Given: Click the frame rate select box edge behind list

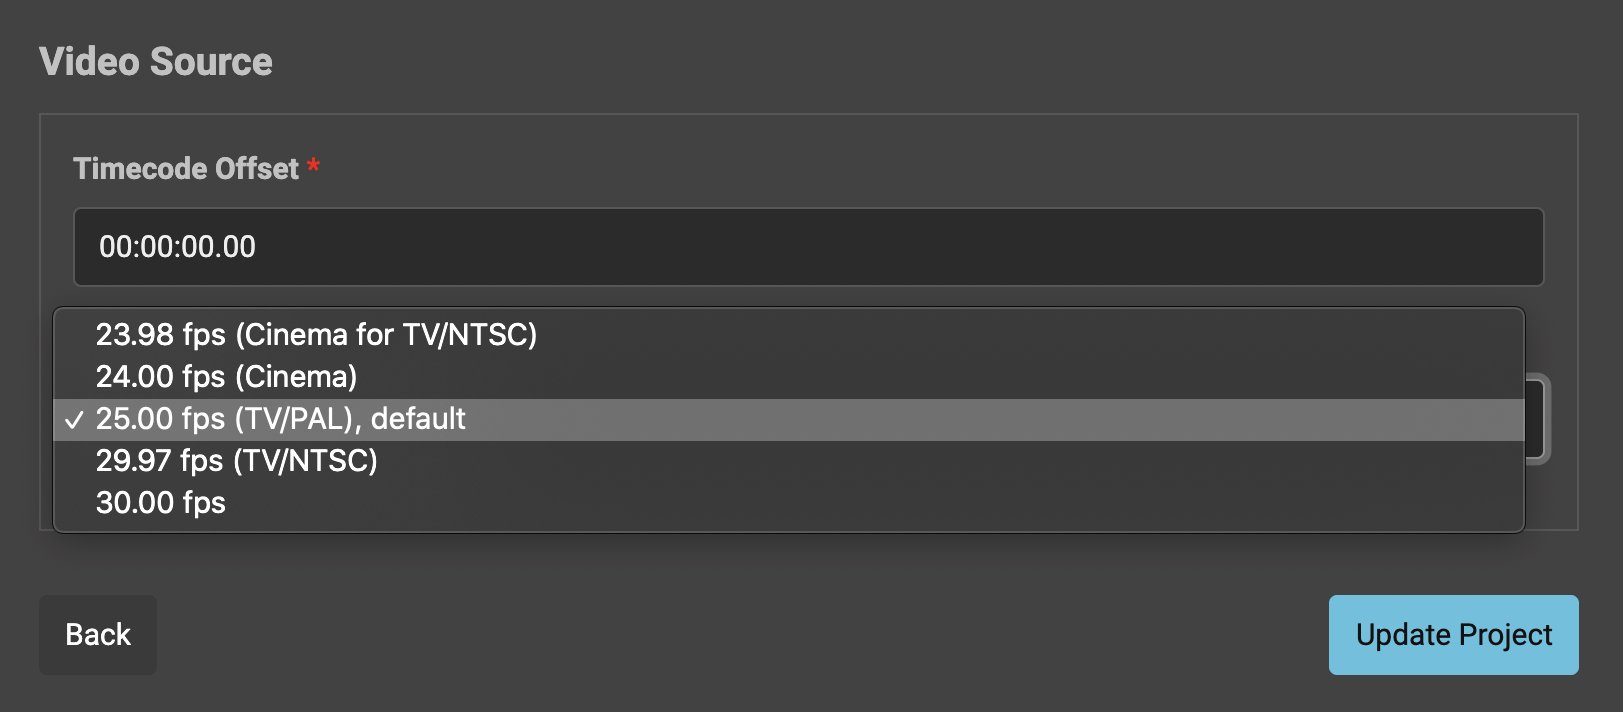Looking at the screenshot, I should (1538, 419).
